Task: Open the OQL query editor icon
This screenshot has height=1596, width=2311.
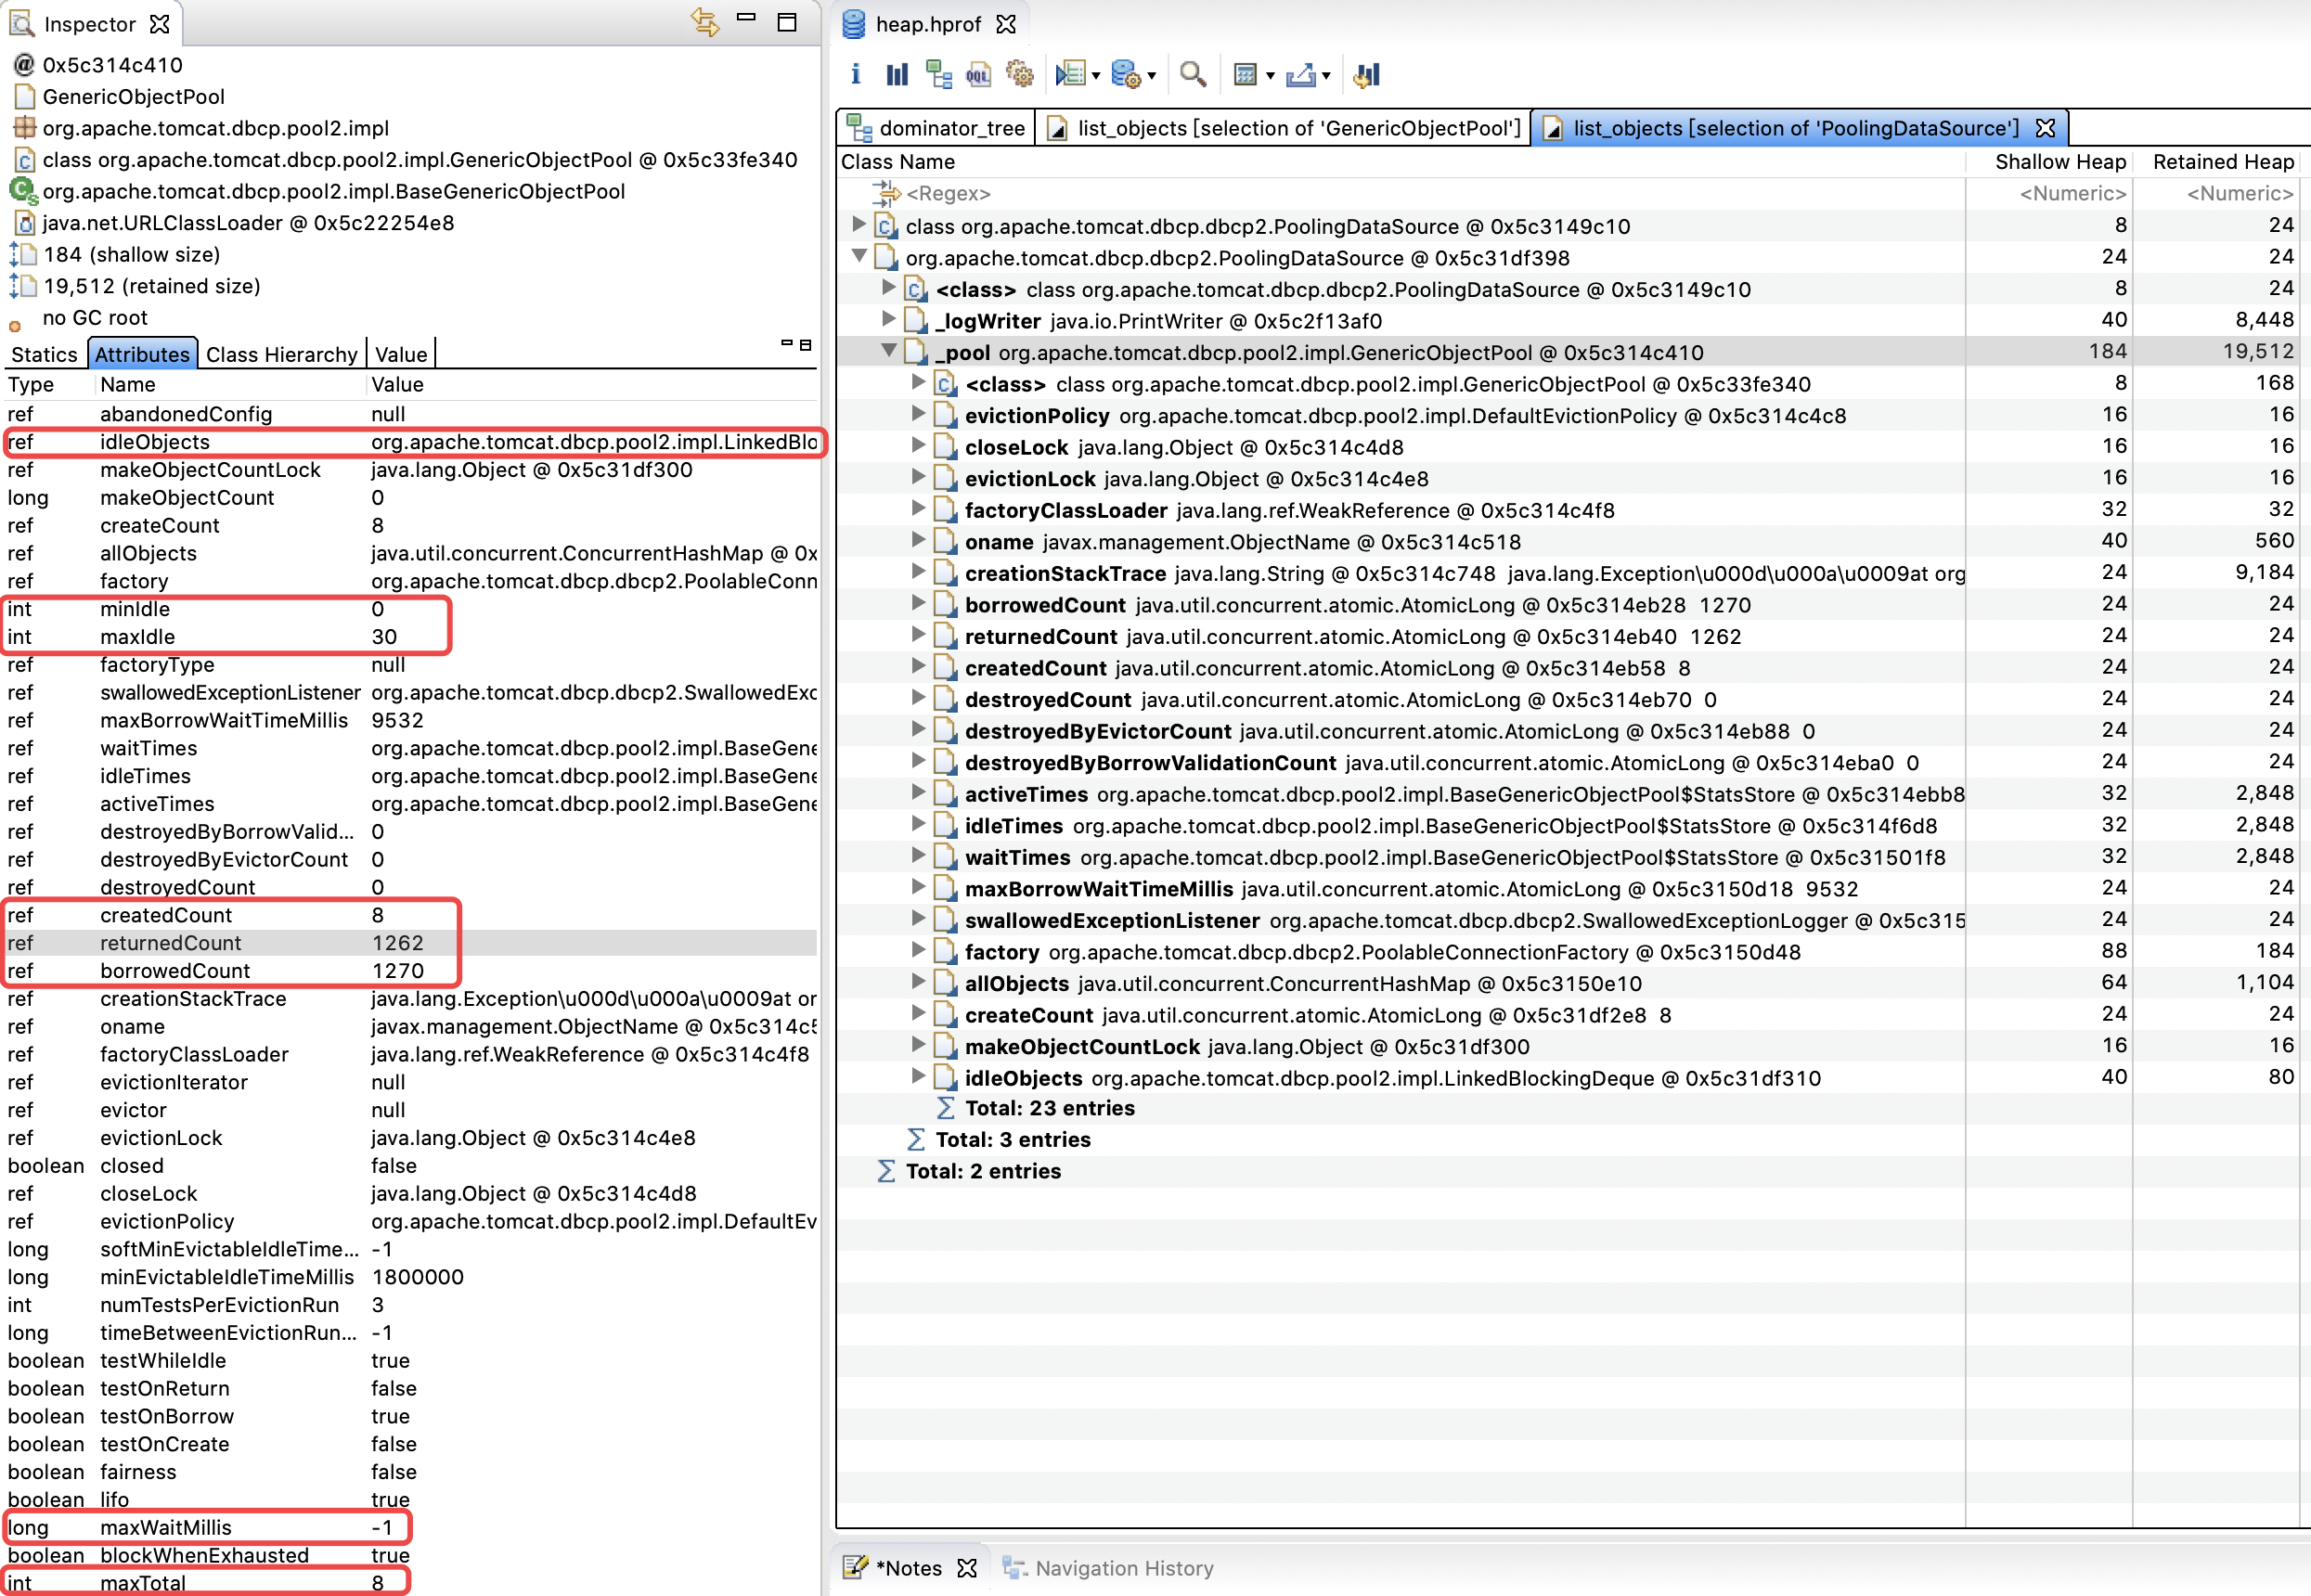Action: tap(978, 74)
